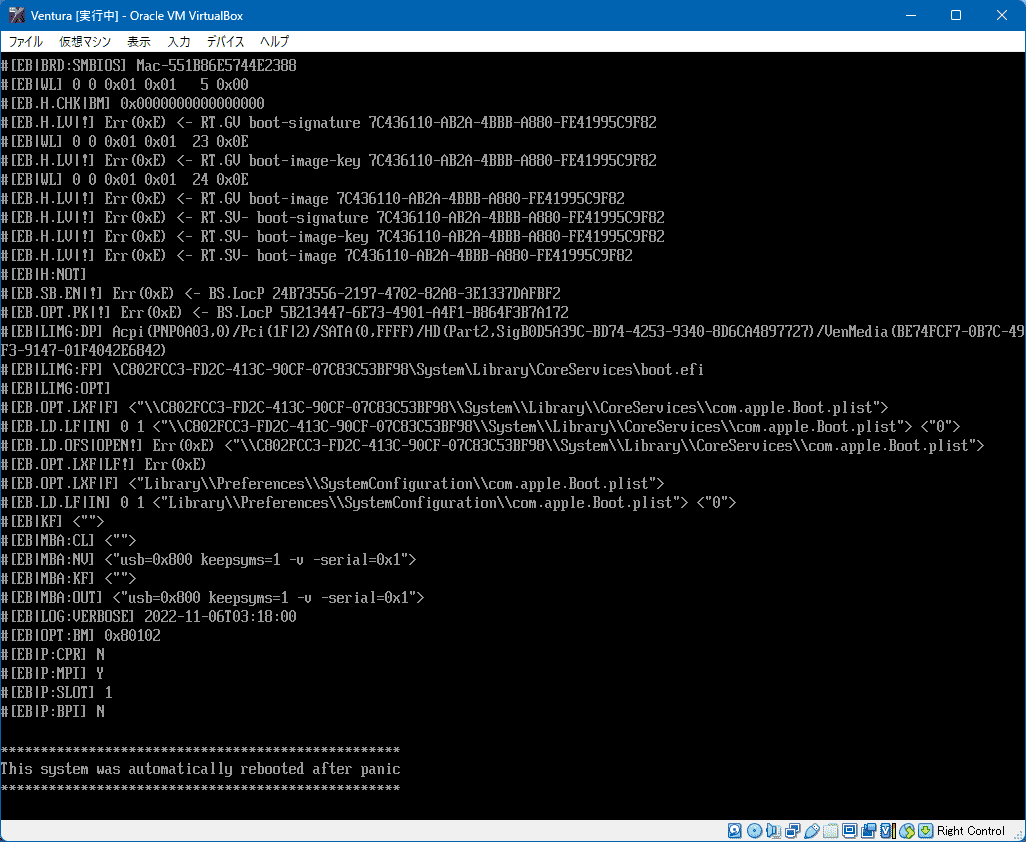This screenshot has width=1026, height=842.
Task: Click the P:SLOT 1 line
Action: (x=56, y=692)
